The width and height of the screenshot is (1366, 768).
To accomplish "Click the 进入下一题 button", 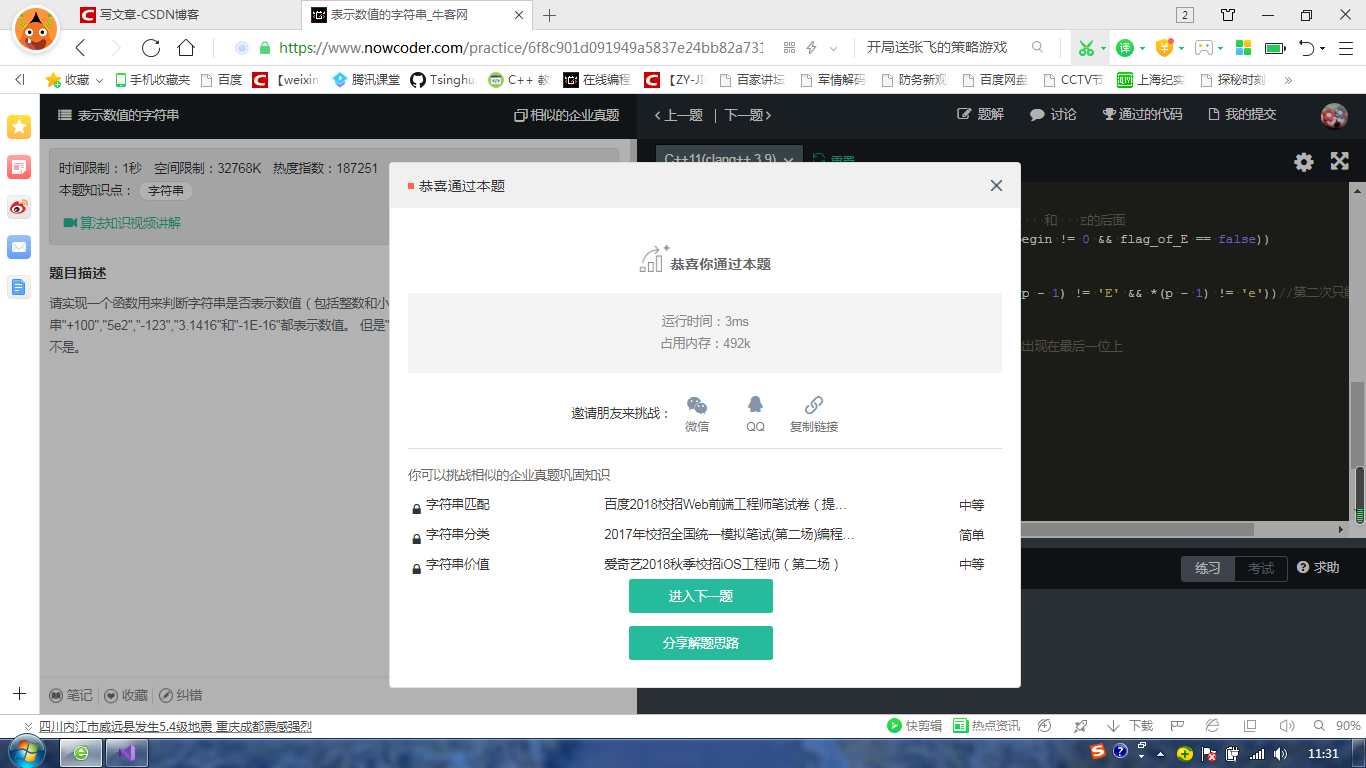I will 700,596.
